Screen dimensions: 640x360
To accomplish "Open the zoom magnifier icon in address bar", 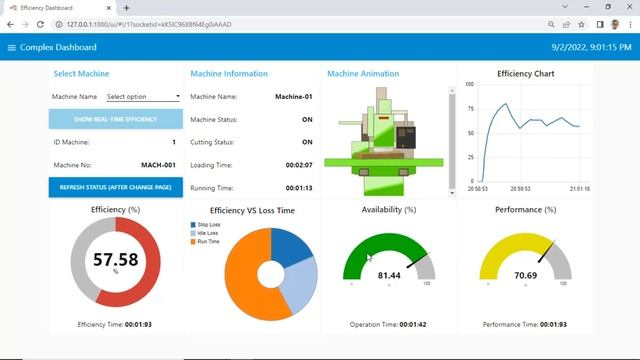I will [x=551, y=24].
